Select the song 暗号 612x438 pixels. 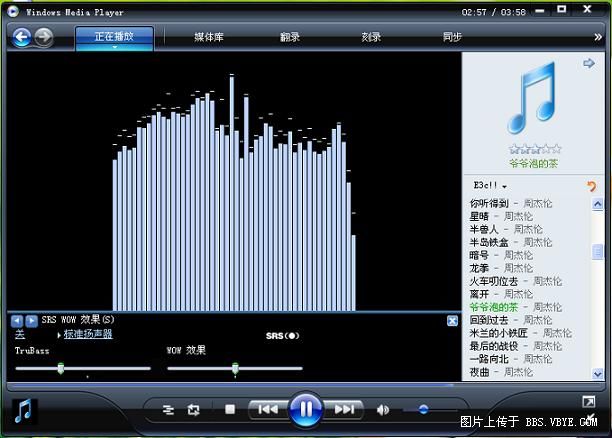[501, 255]
